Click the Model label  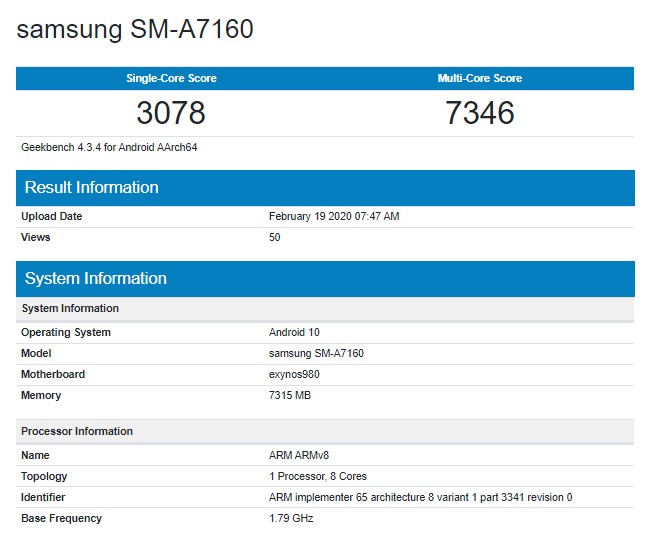[x=36, y=353]
